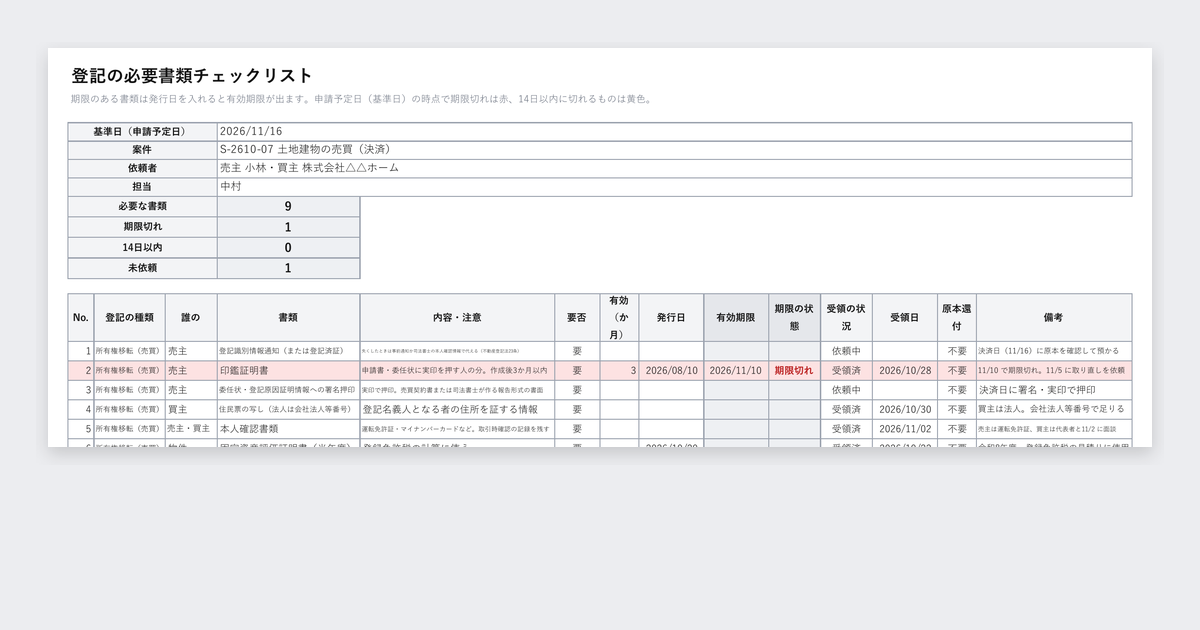Select the 住民票の写し document cell
The height and width of the screenshot is (630, 1200).
pyautogui.click(x=288, y=409)
